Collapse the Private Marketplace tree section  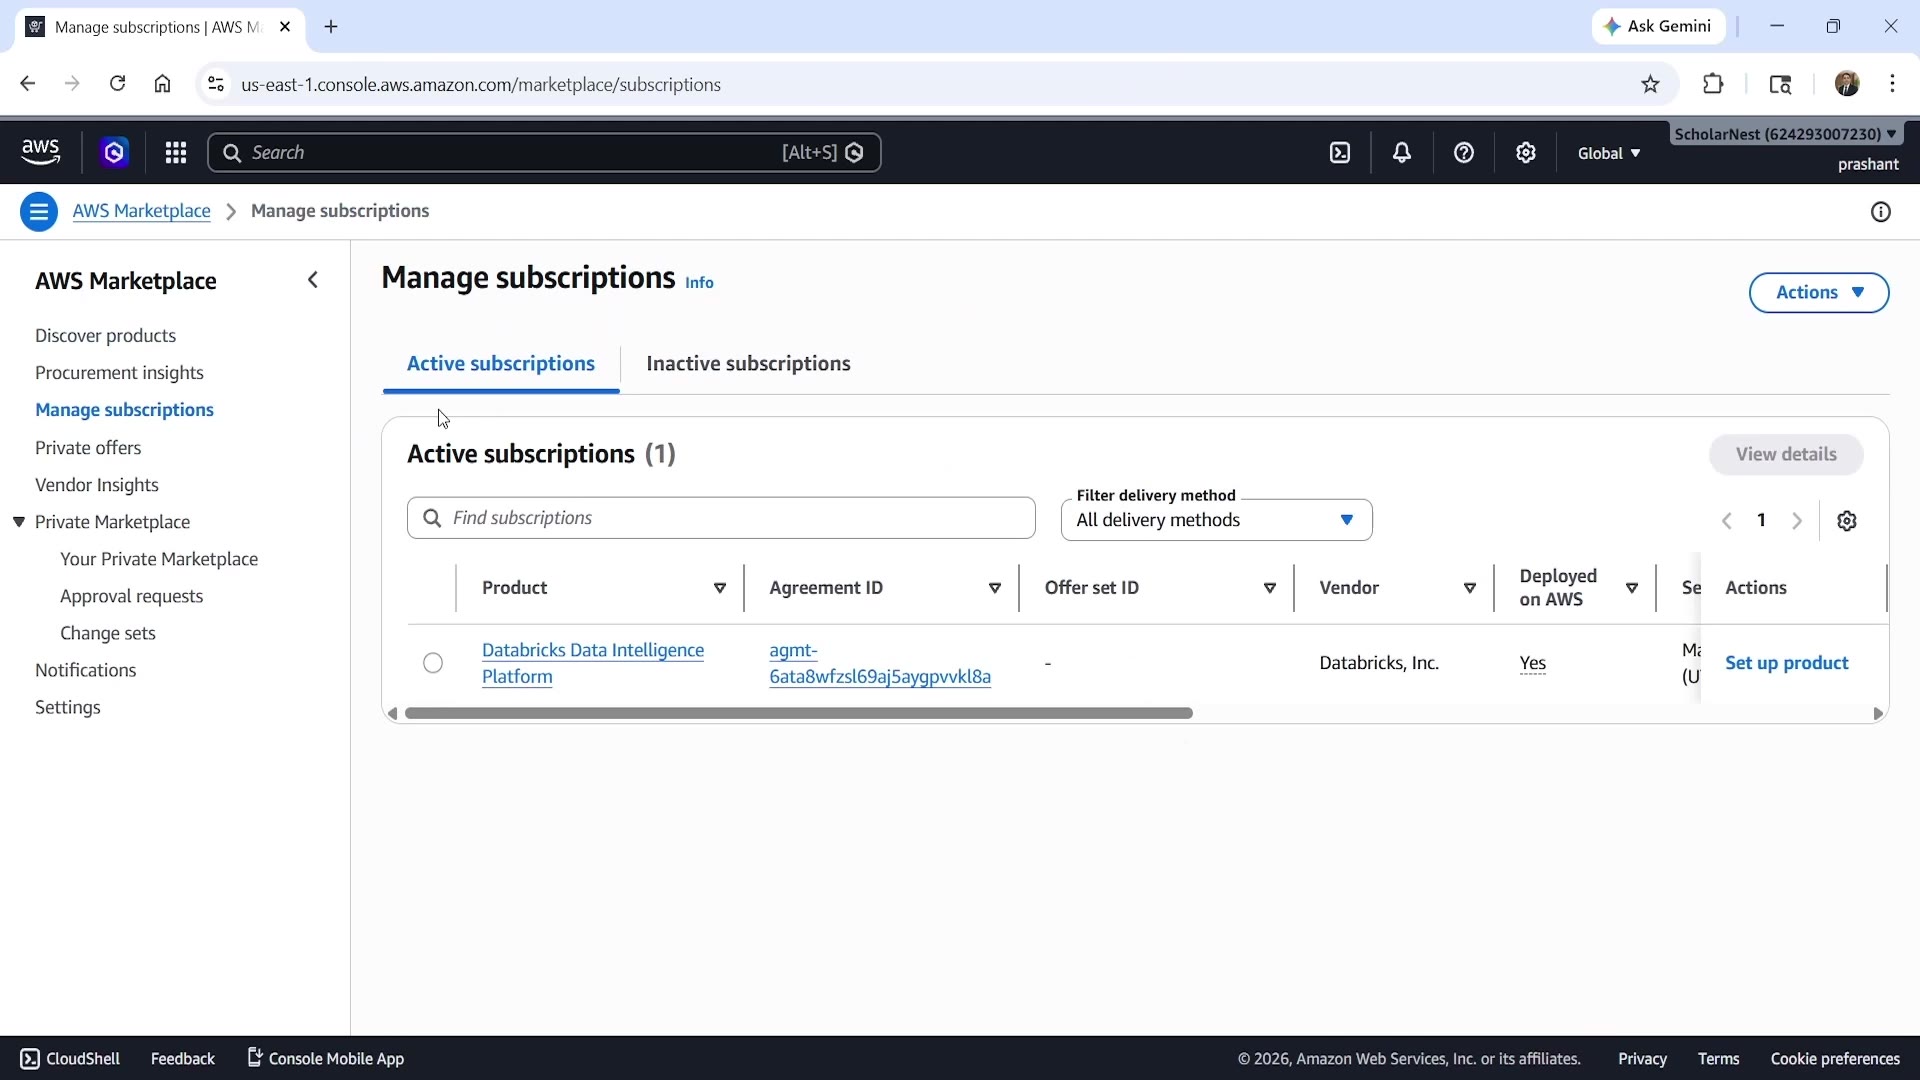19,522
